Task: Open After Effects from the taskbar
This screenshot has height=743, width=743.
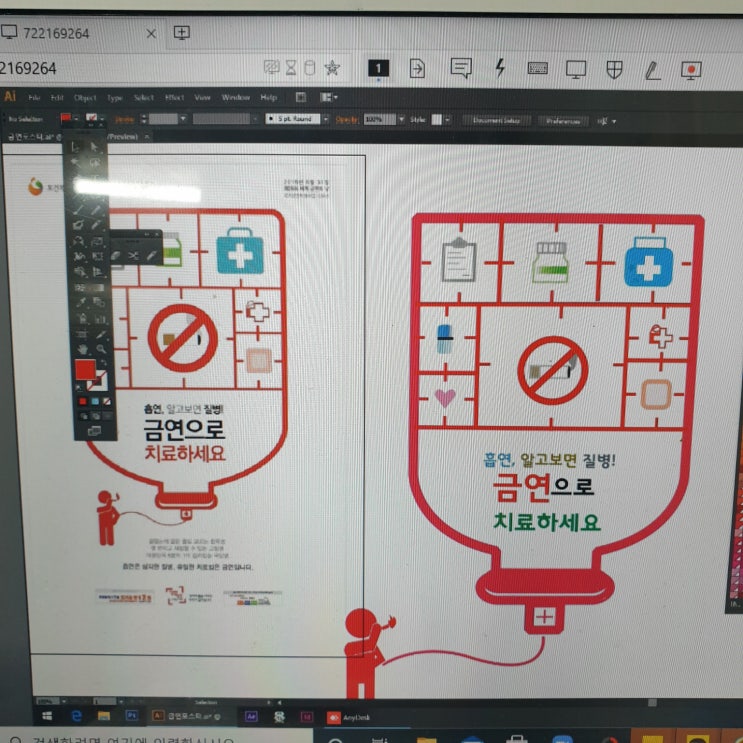Action: coord(251,716)
